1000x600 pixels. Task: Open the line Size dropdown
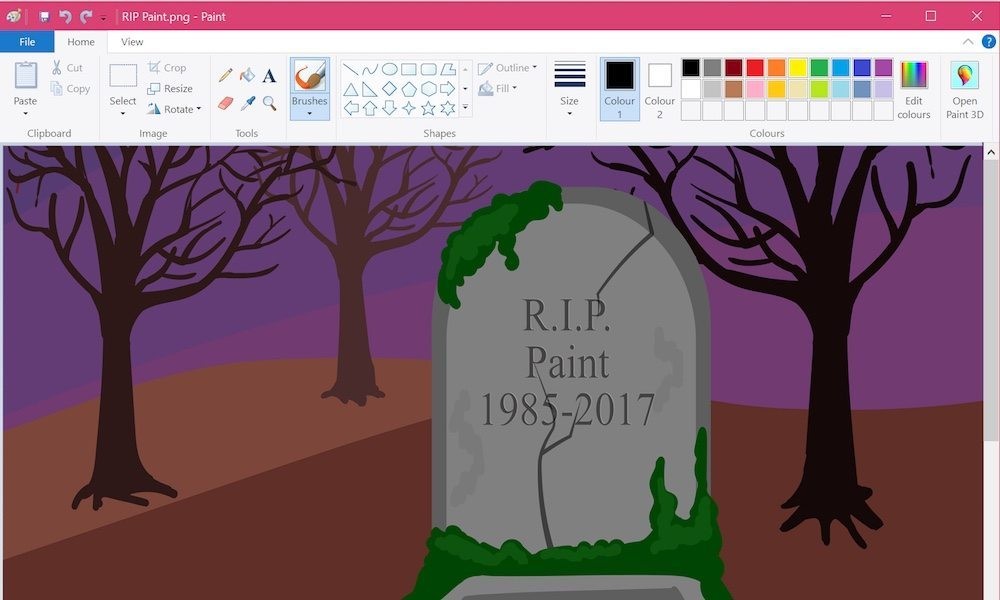tap(570, 89)
